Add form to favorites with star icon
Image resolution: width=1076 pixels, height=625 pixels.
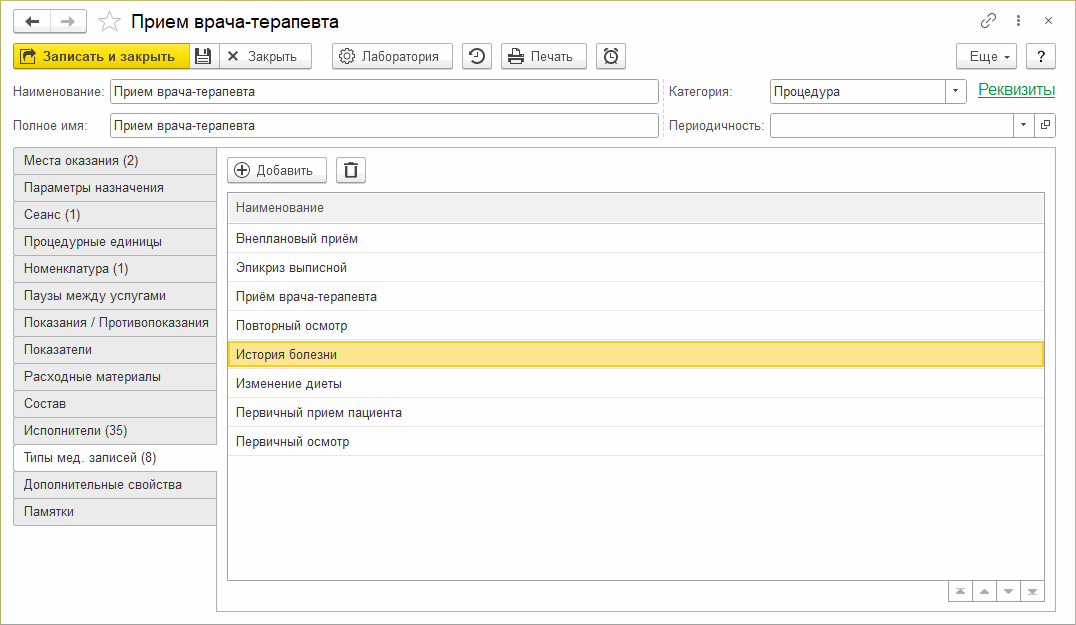111,21
